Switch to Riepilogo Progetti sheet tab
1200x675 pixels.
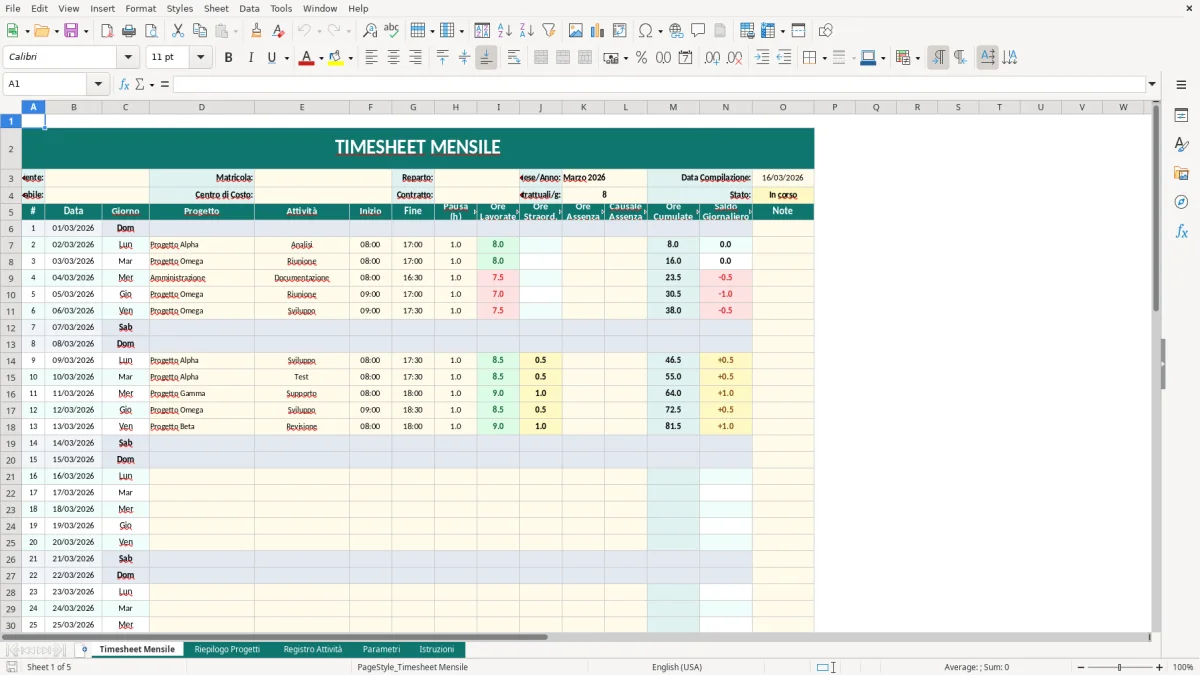point(227,649)
